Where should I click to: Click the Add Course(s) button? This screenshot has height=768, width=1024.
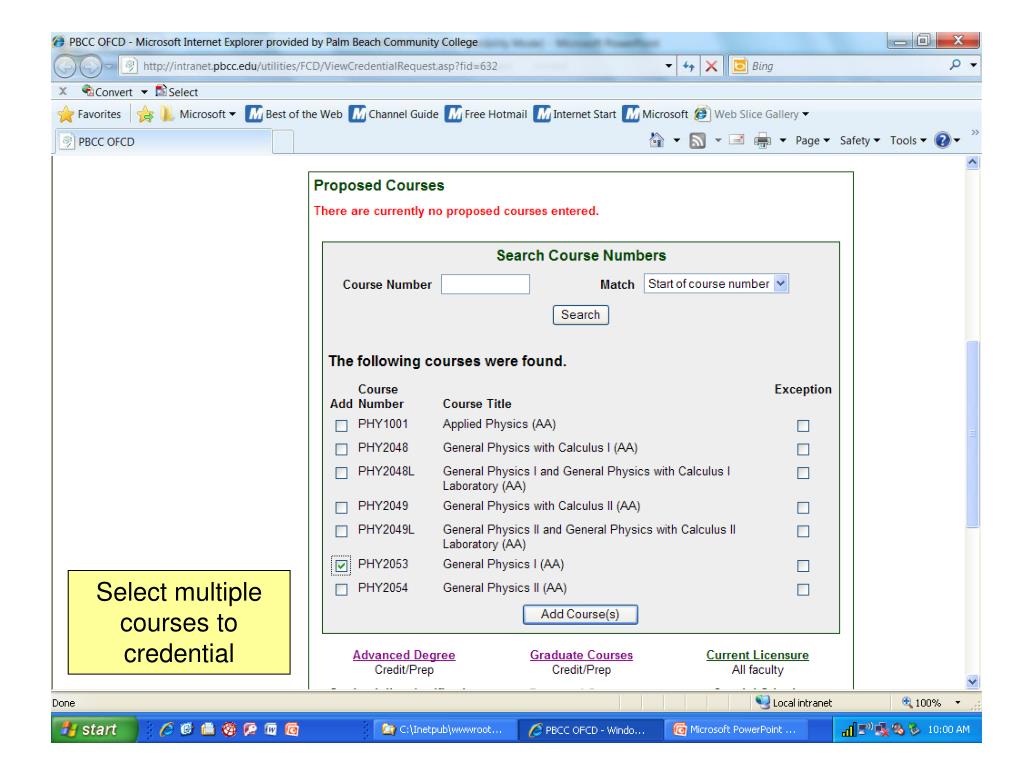pyautogui.click(x=580, y=614)
